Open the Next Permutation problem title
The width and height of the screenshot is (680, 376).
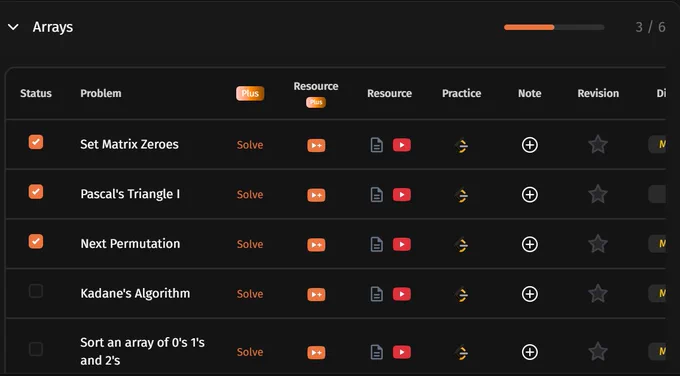pyautogui.click(x=130, y=244)
